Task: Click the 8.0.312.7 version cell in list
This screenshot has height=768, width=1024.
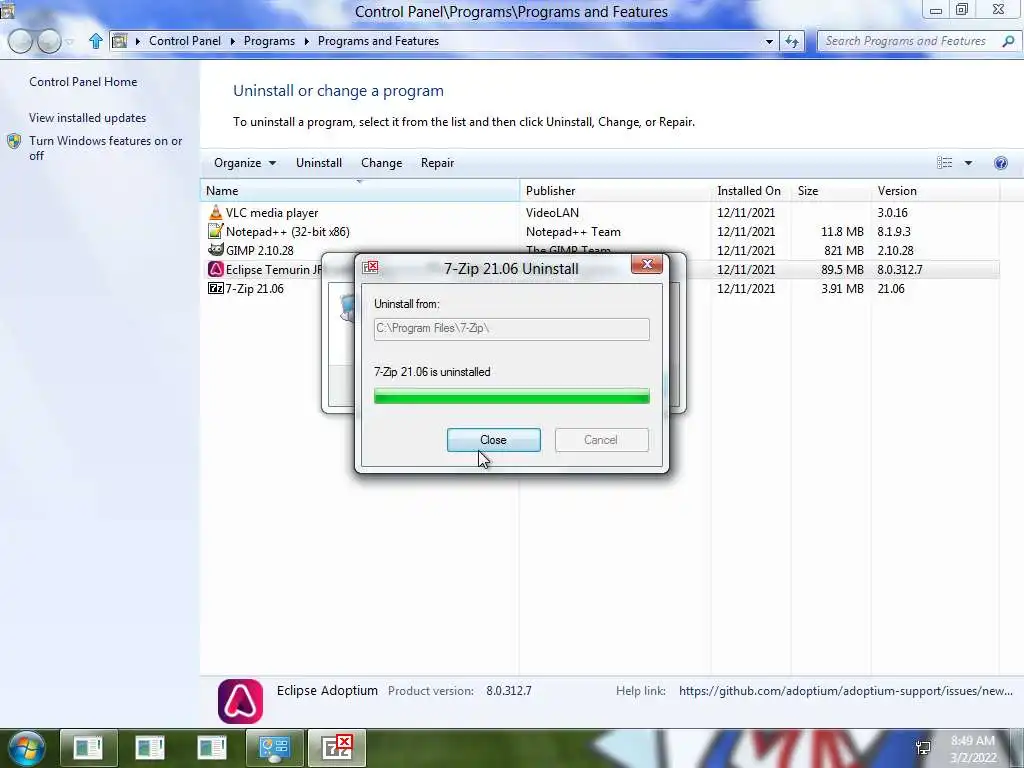Action: tap(899, 269)
